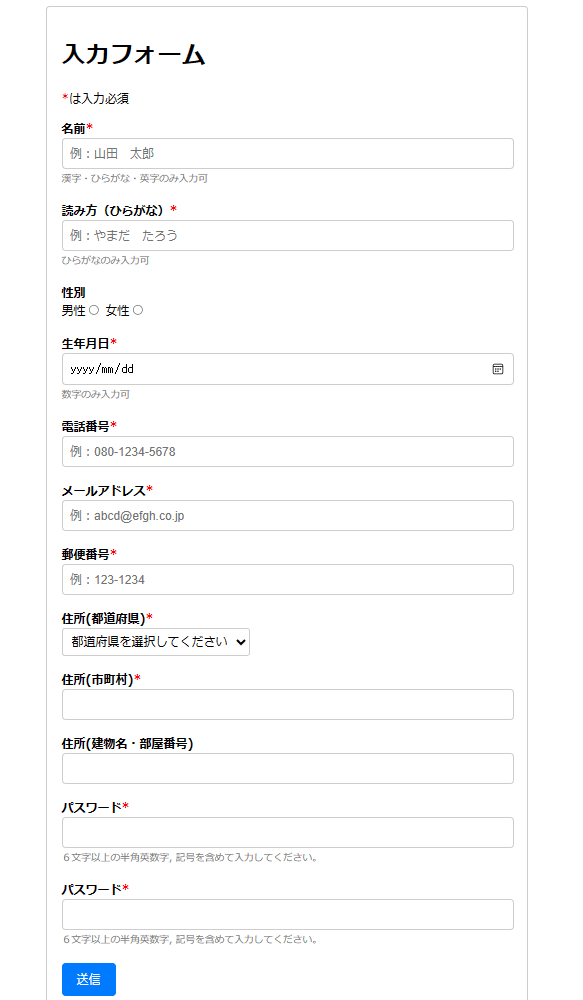Focus the パスワード field just above 送信
The image size is (583, 1000).
point(288,915)
